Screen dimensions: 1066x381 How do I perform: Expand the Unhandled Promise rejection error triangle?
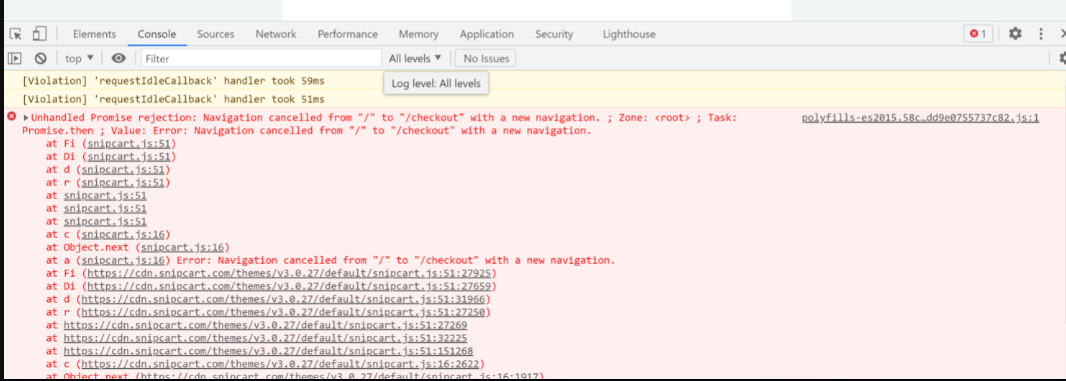(x=27, y=118)
